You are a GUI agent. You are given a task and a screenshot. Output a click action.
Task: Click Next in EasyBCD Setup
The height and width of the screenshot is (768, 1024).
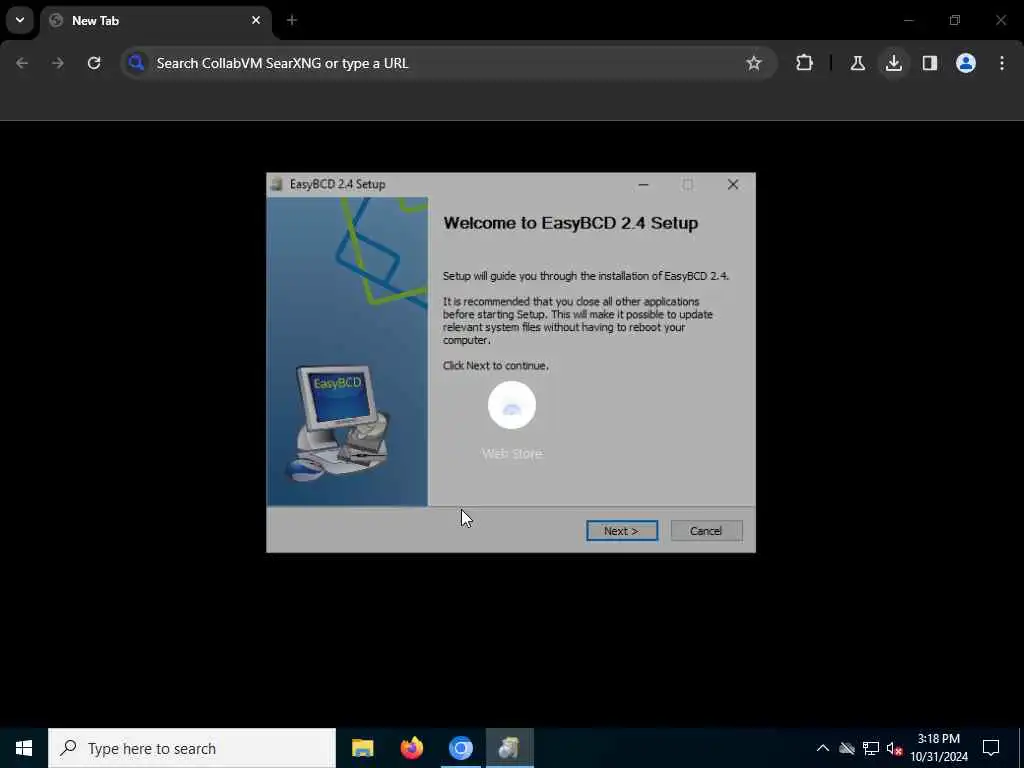(x=622, y=531)
